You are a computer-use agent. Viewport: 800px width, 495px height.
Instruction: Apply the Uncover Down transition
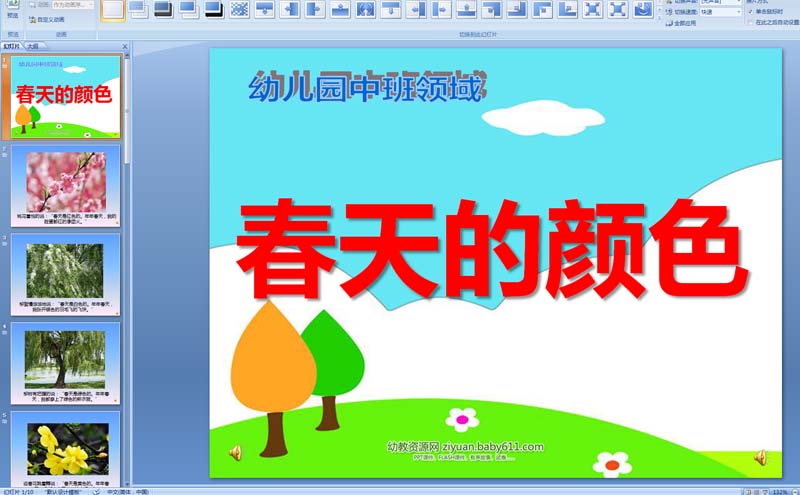click(x=391, y=9)
